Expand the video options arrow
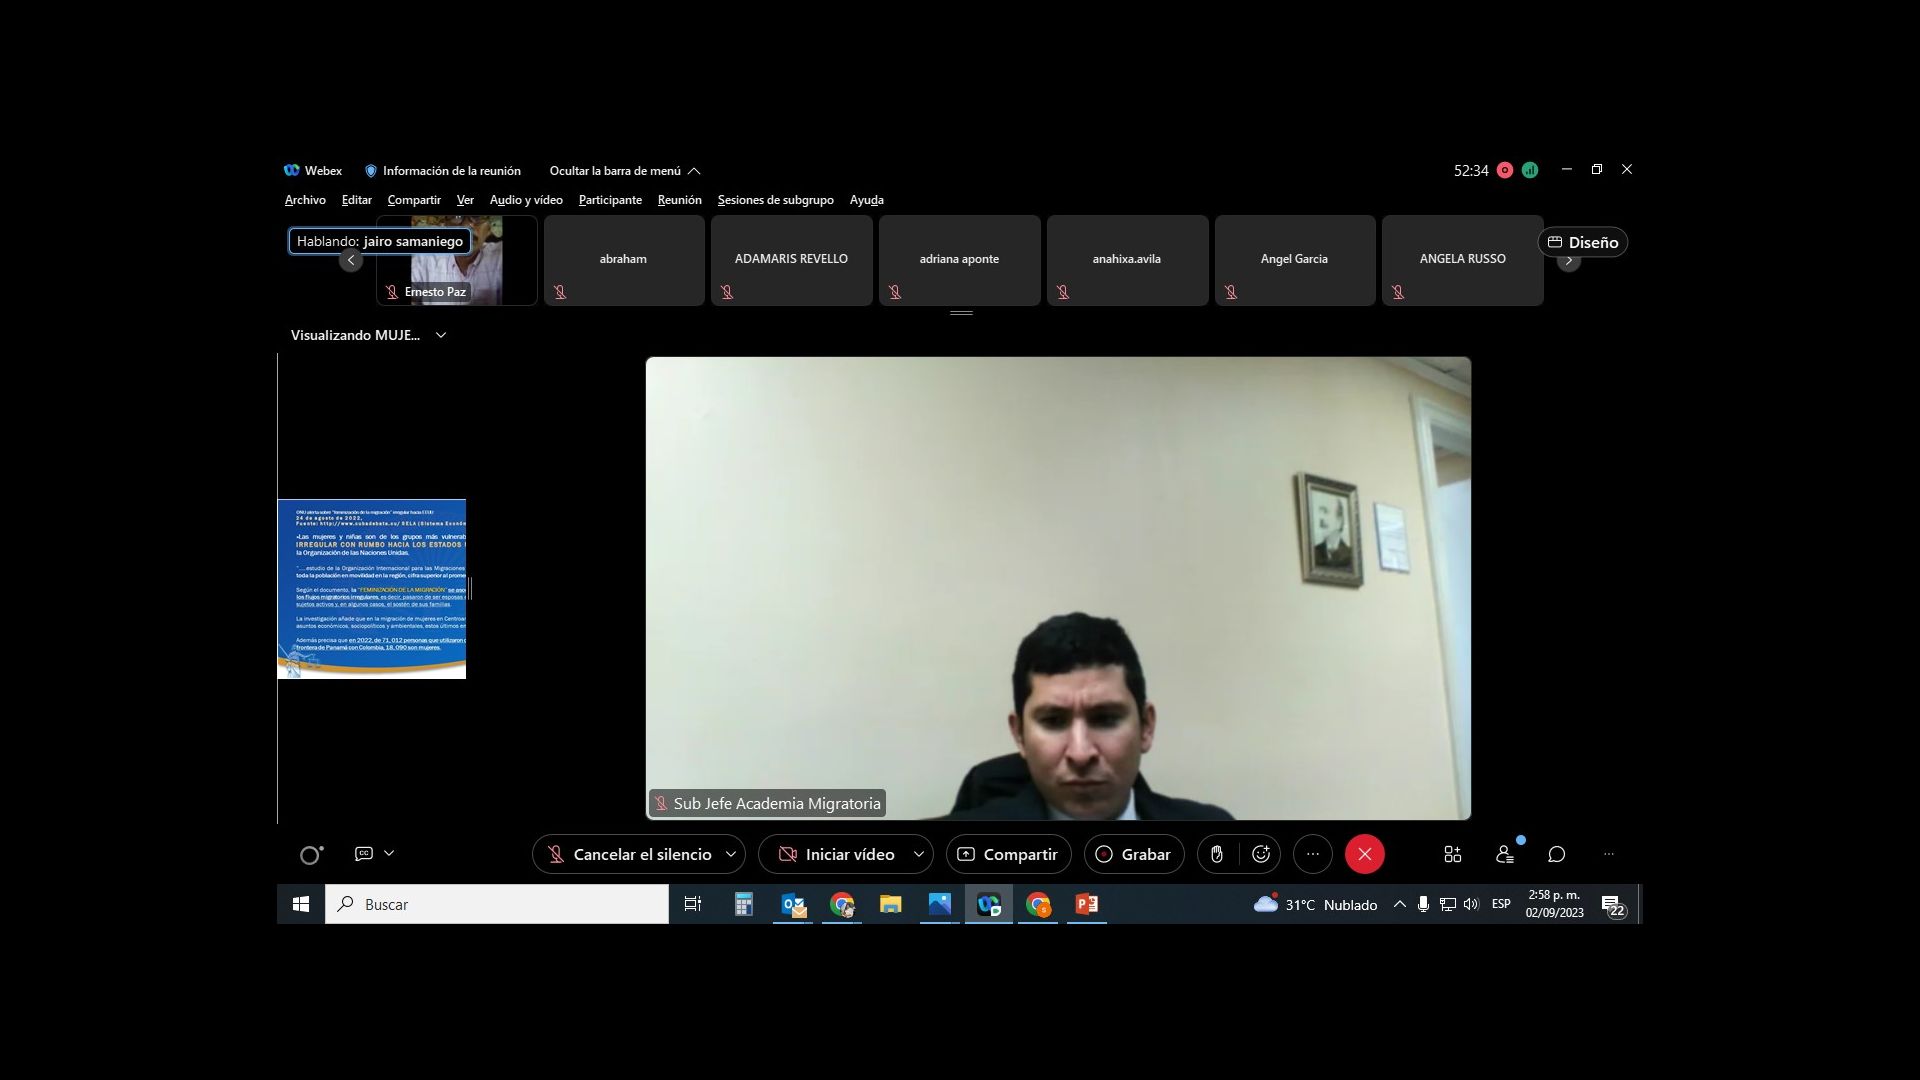The image size is (1920, 1080). click(x=919, y=854)
